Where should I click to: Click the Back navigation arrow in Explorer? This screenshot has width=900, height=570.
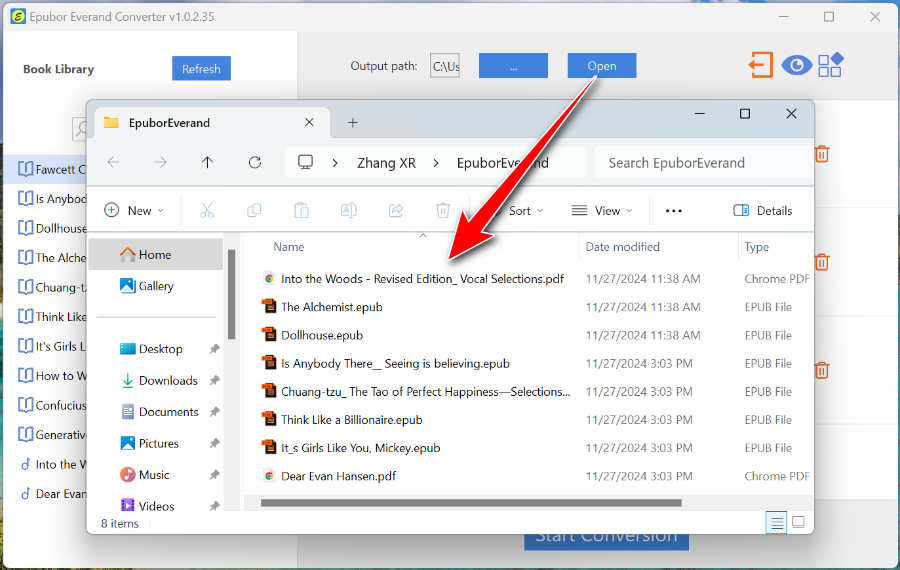(113, 162)
